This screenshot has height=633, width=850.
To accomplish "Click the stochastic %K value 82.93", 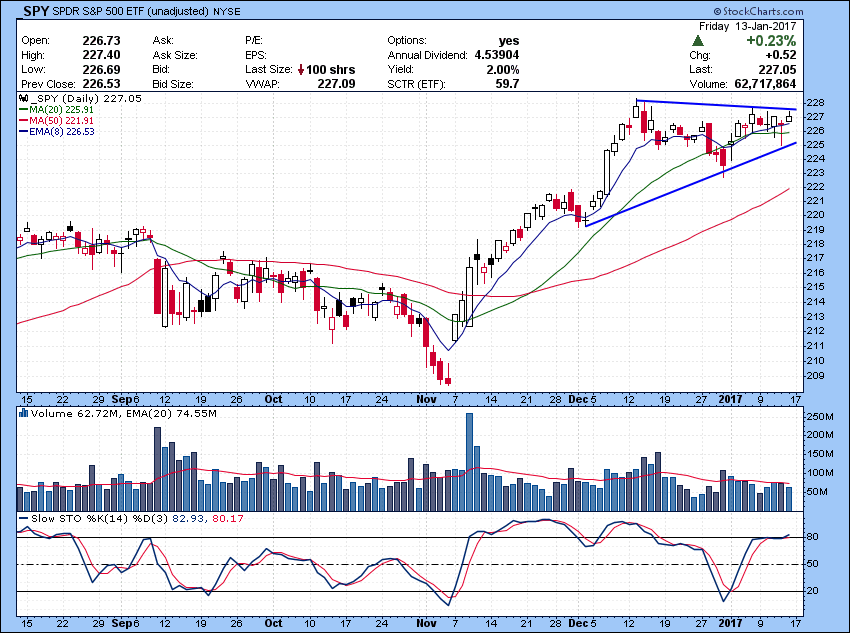I will (188, 519).
